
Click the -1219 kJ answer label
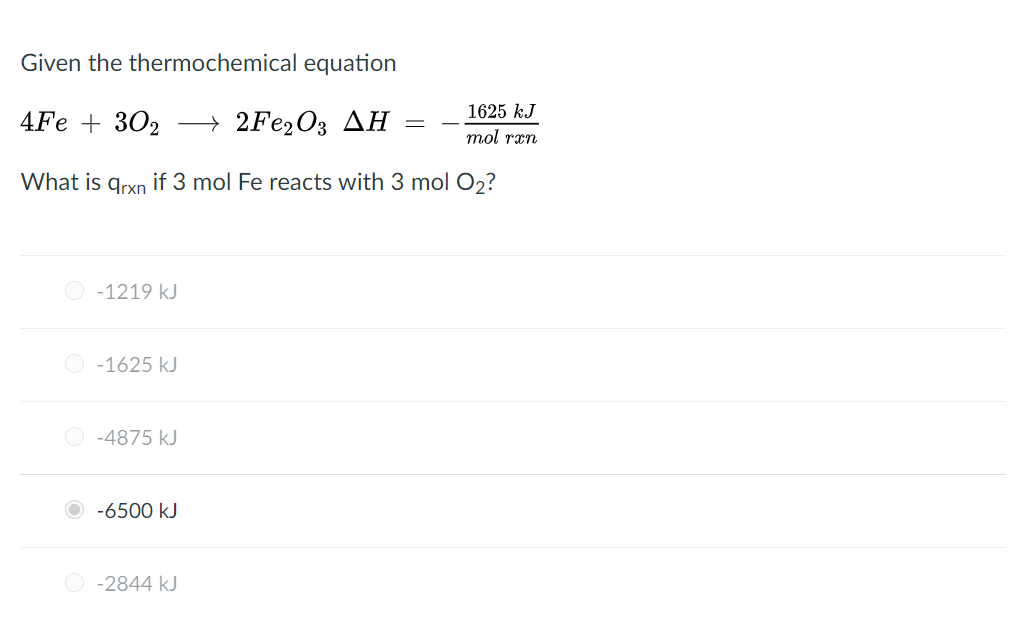click(135, 291)
